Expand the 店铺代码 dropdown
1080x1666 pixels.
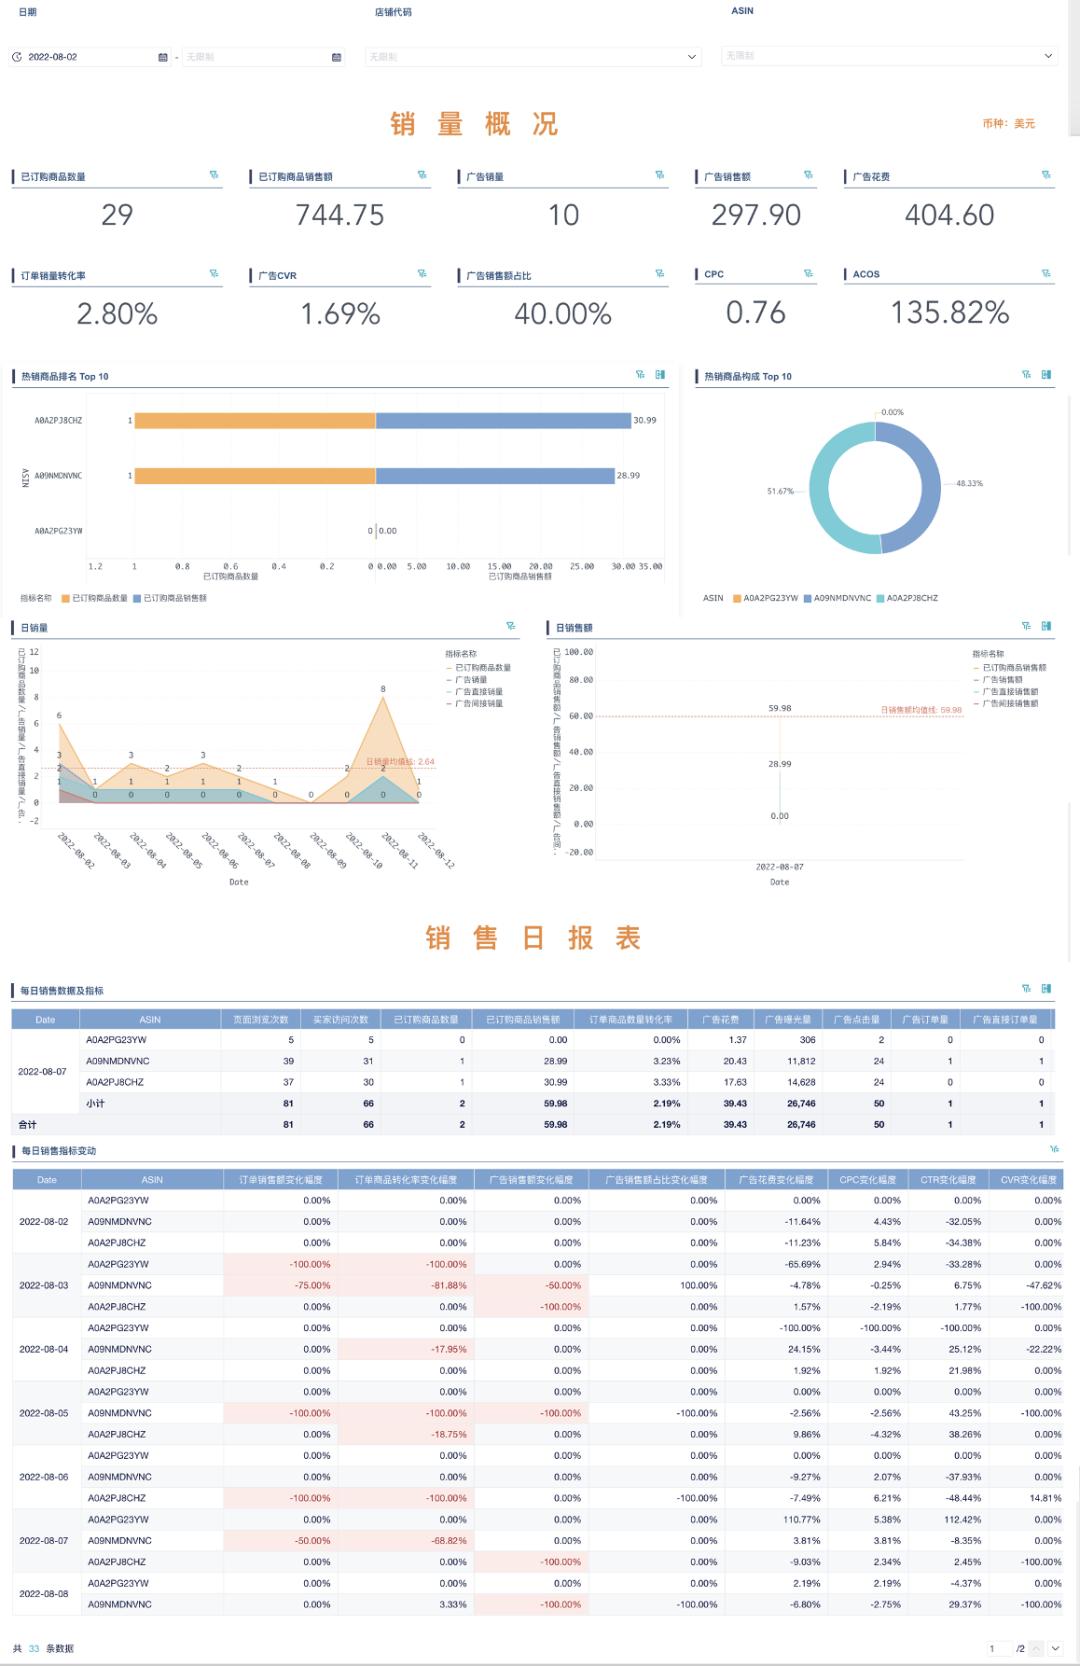532,57
